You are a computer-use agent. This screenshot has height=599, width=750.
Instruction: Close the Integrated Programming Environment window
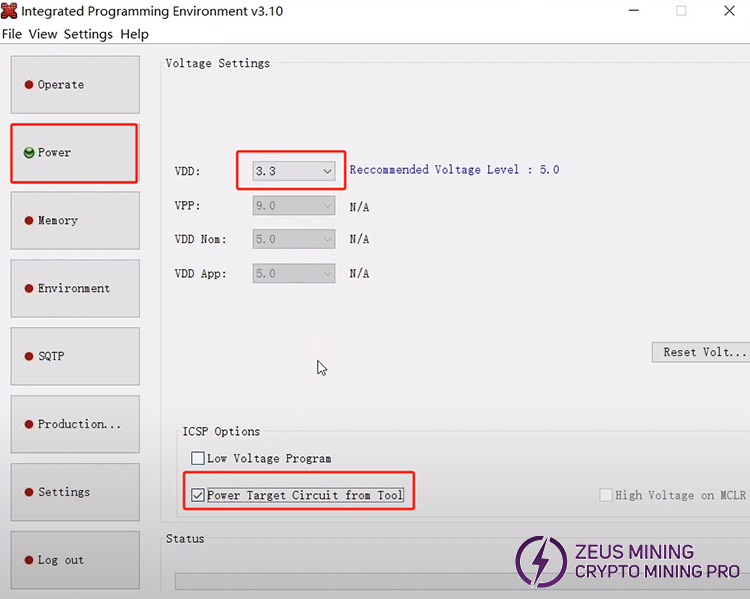point(729,11)
